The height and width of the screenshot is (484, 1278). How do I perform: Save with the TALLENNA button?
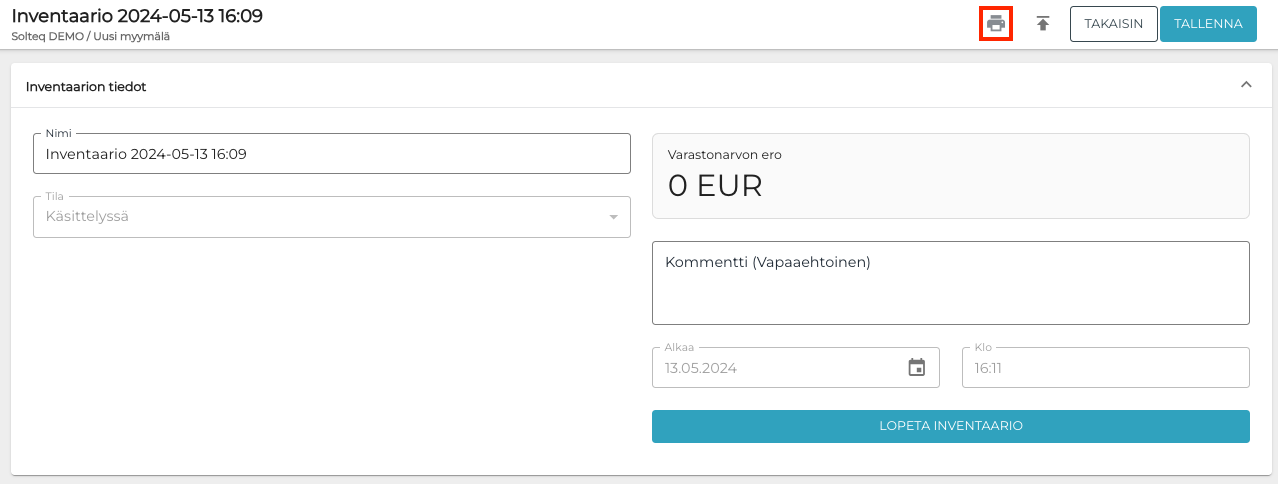[x=1208, y=24]
